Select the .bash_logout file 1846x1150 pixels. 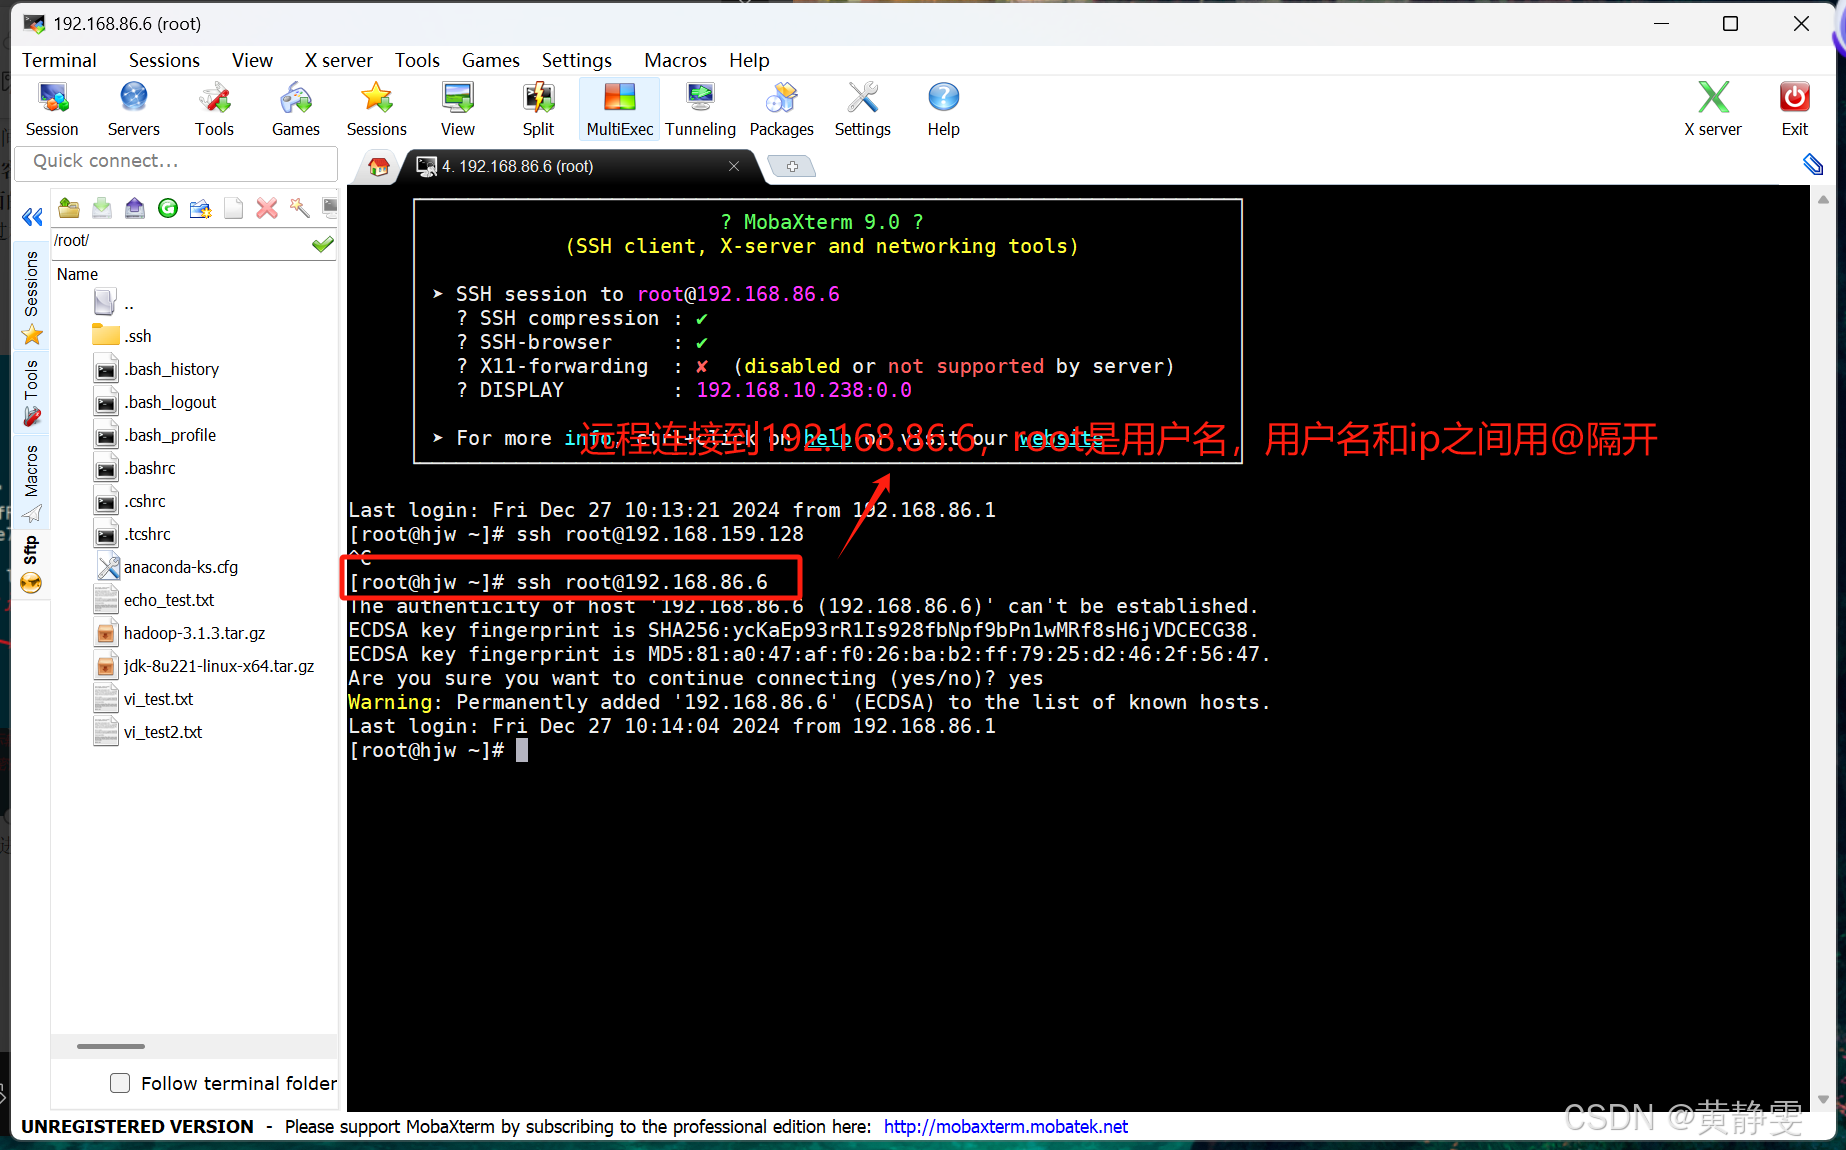tap(155, 402)
